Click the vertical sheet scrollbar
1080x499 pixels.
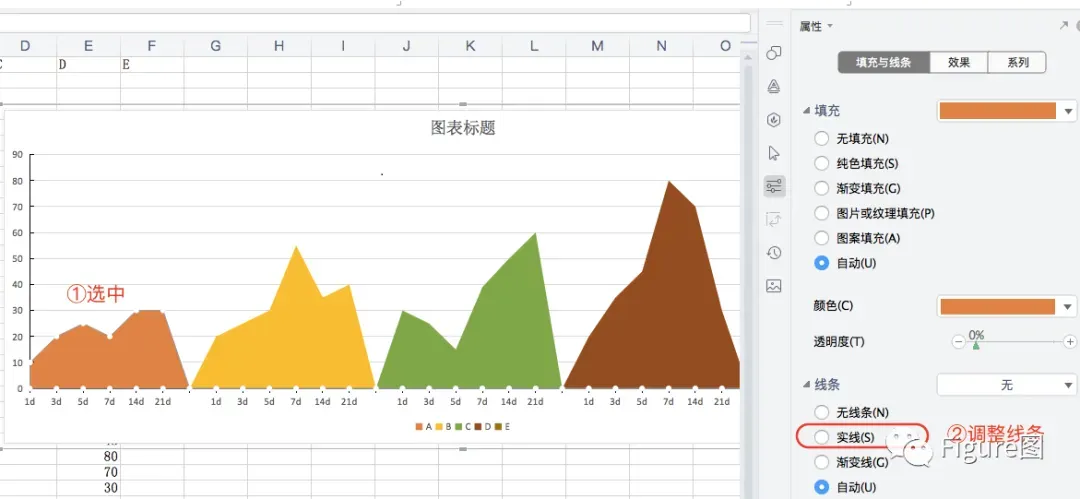pos(747,276)
